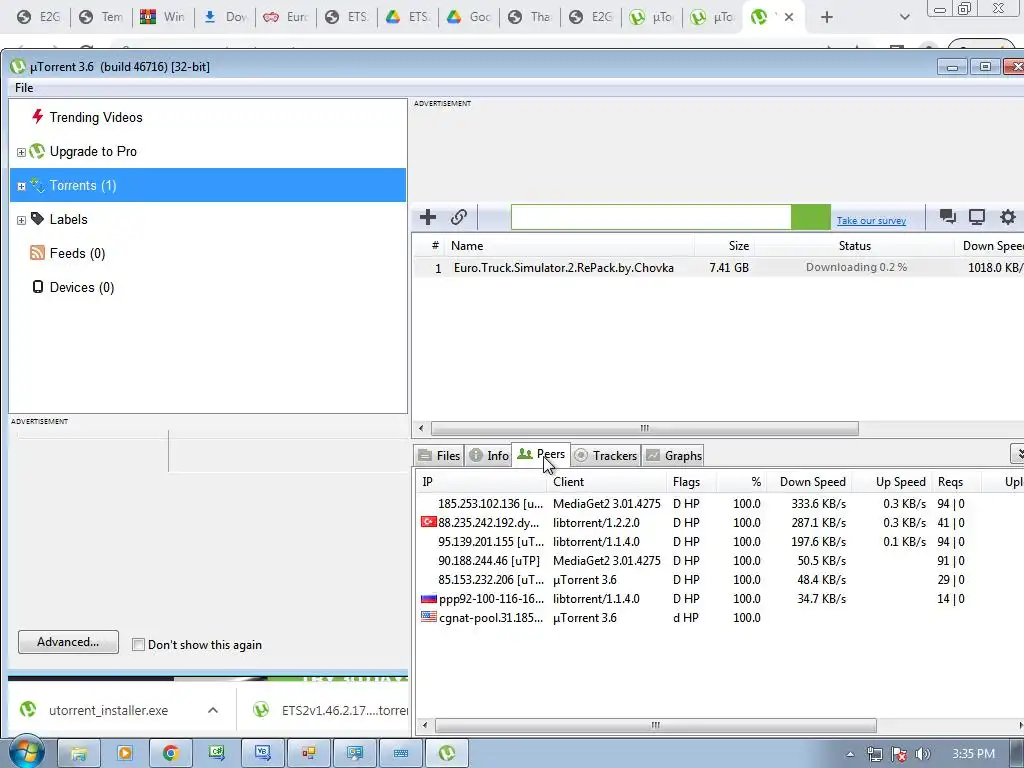Select Euro.Truck.Simulator.2.RePack.by.Chovka torrent row
The image size is (1024, 768).
tap(718, 268)
